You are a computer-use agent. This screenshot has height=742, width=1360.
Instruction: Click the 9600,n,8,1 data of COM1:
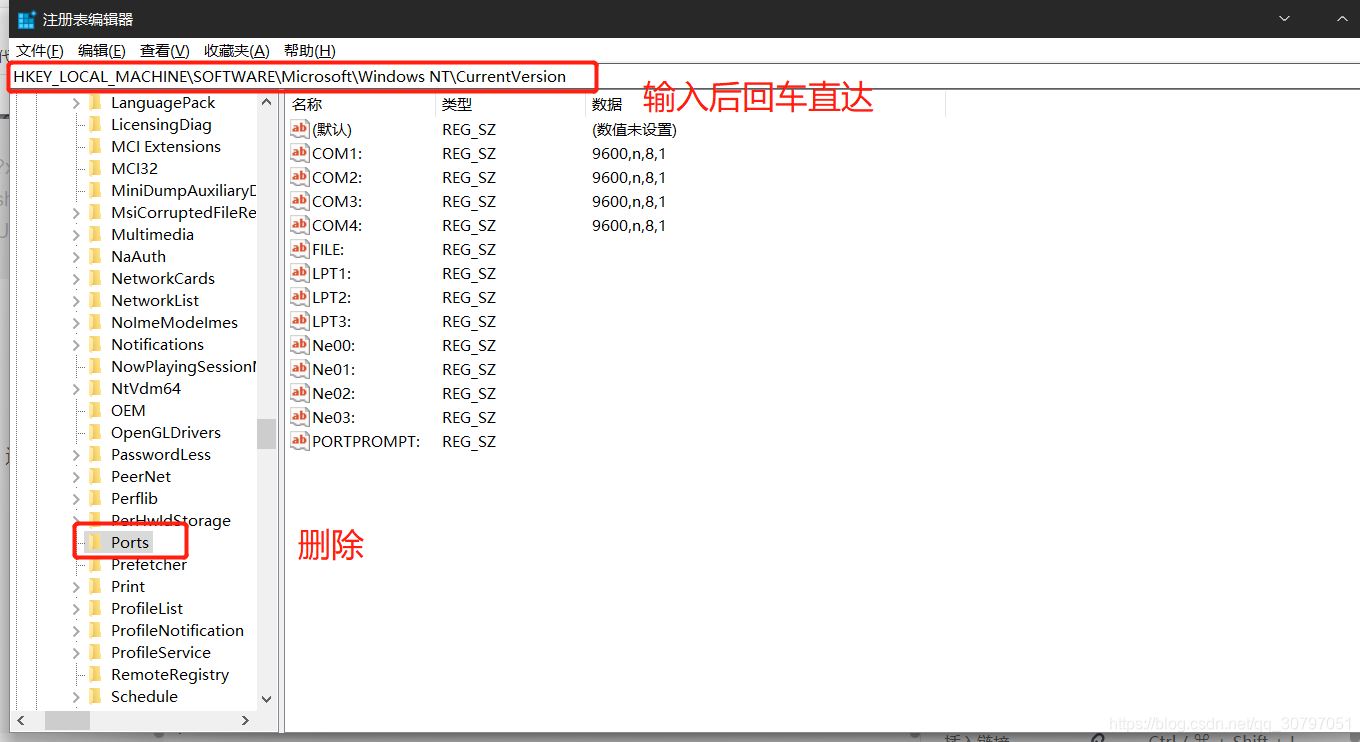coord(629,154)
